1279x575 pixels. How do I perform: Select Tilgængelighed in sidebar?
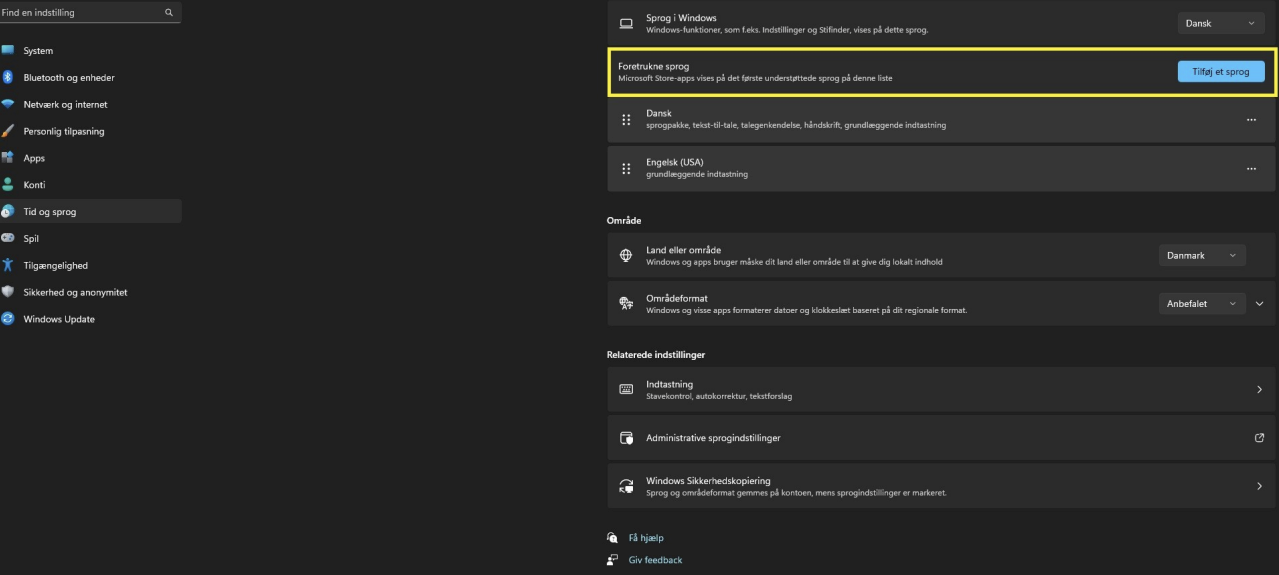(x=91, y=265)
